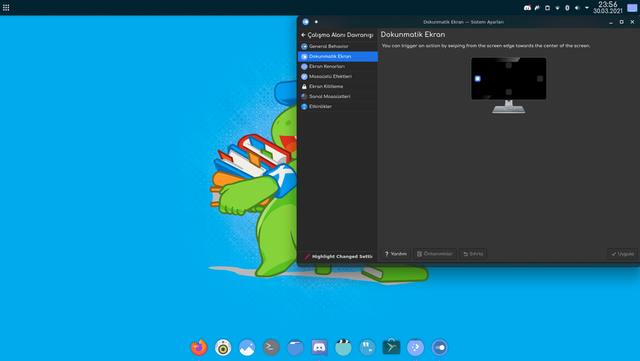Open the application launcher grid
Screen dimensions: 640x361
click(6, 8)
